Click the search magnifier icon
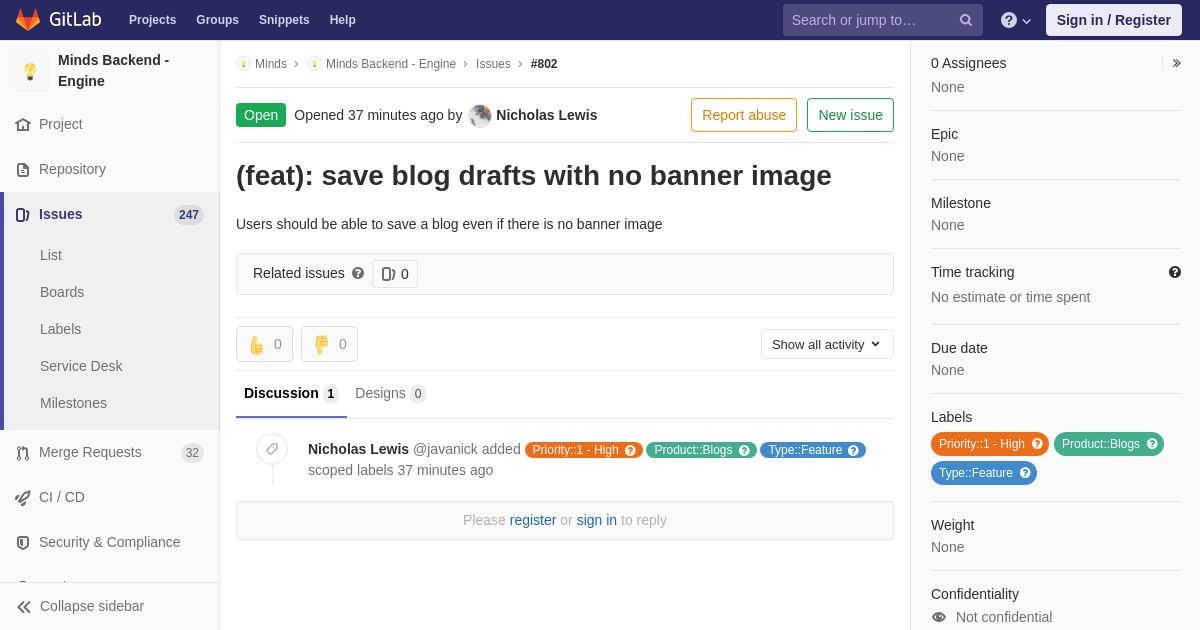The height and width of the screenshot is (630, 1200). click(x=966, y=20)
